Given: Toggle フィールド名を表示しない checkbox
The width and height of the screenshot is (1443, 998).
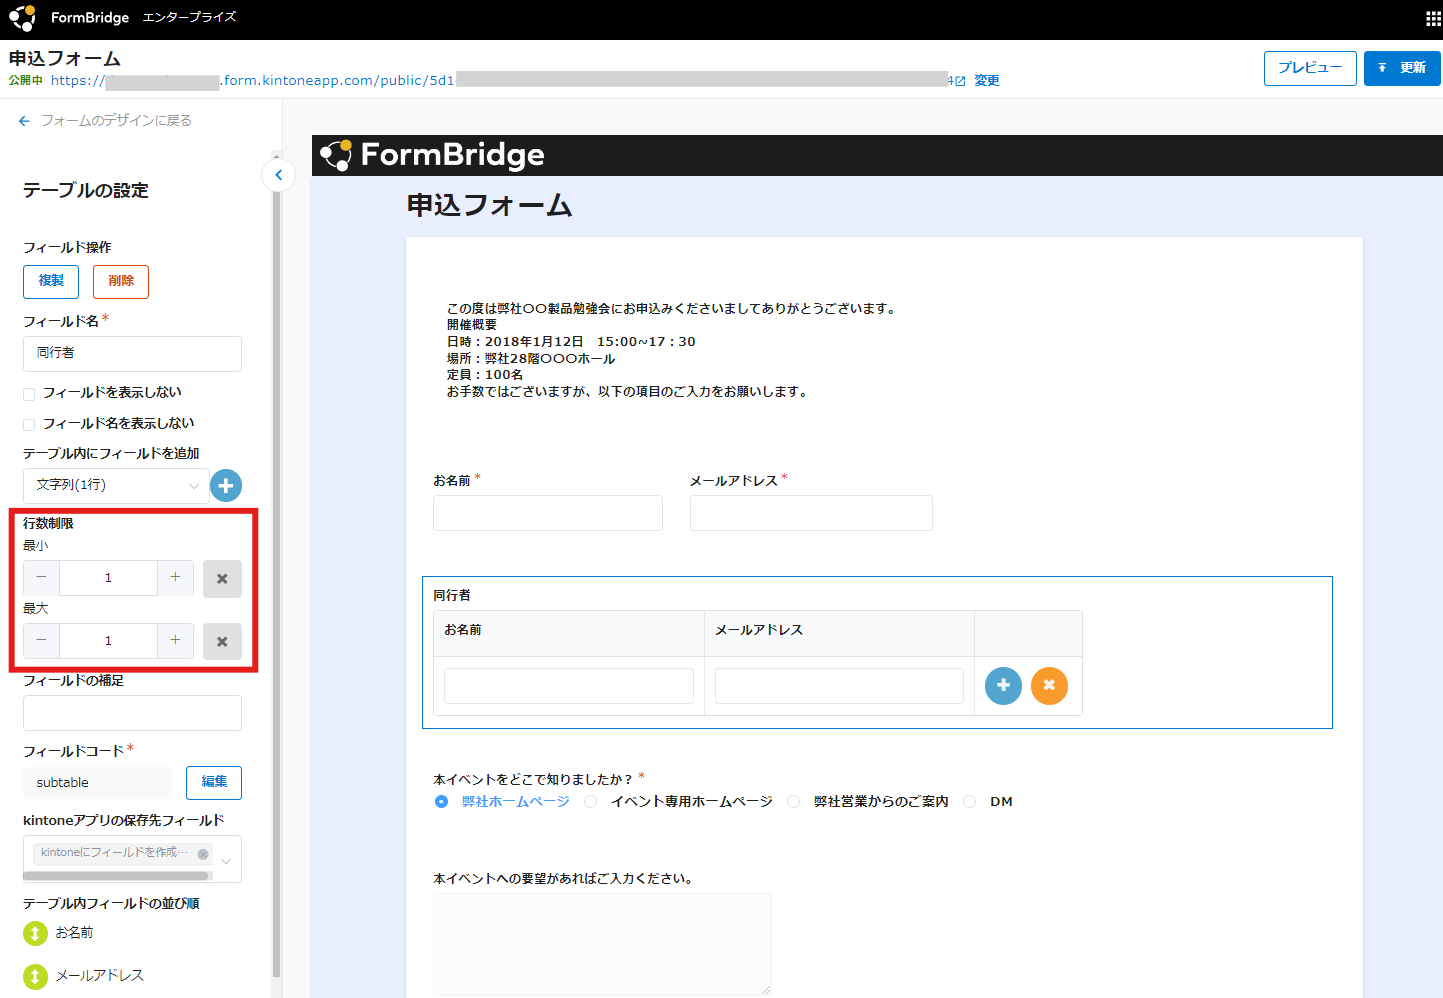Looking at the screenshot, I should tap(29, 425).
